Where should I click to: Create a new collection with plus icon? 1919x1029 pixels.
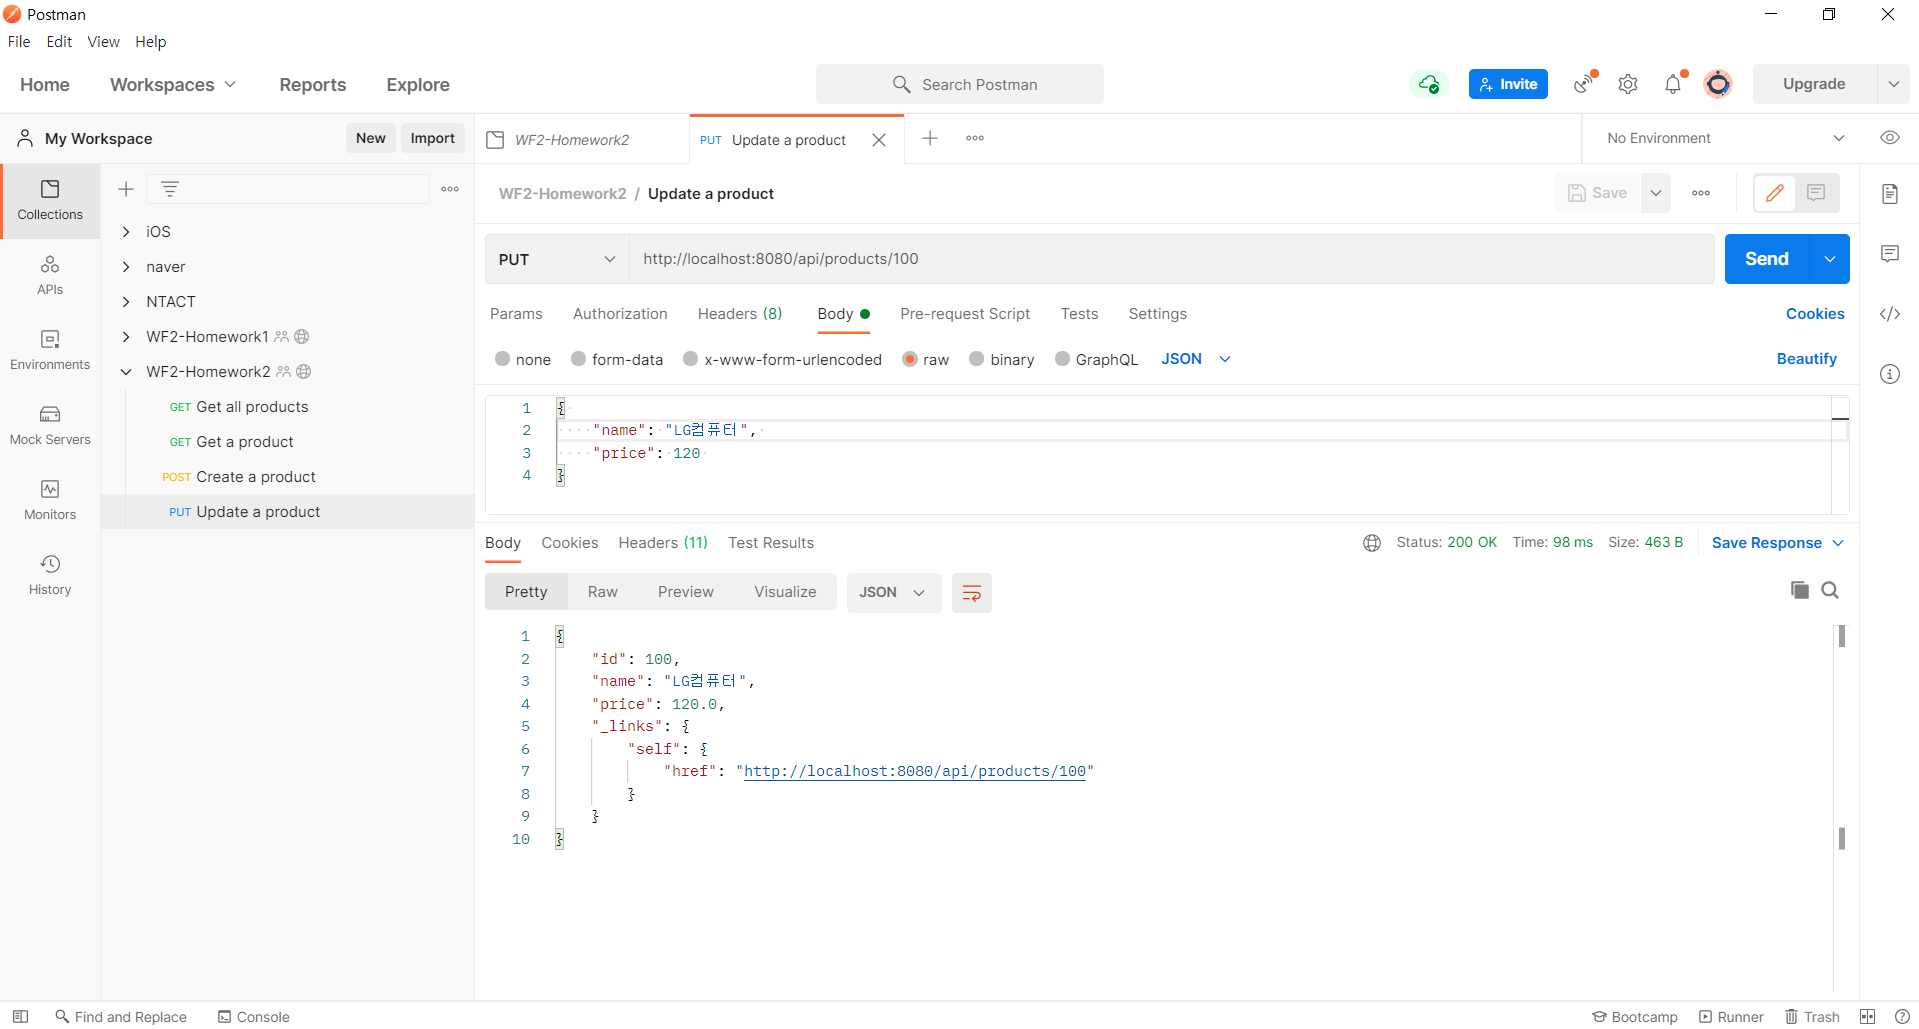tap(126, 189)
